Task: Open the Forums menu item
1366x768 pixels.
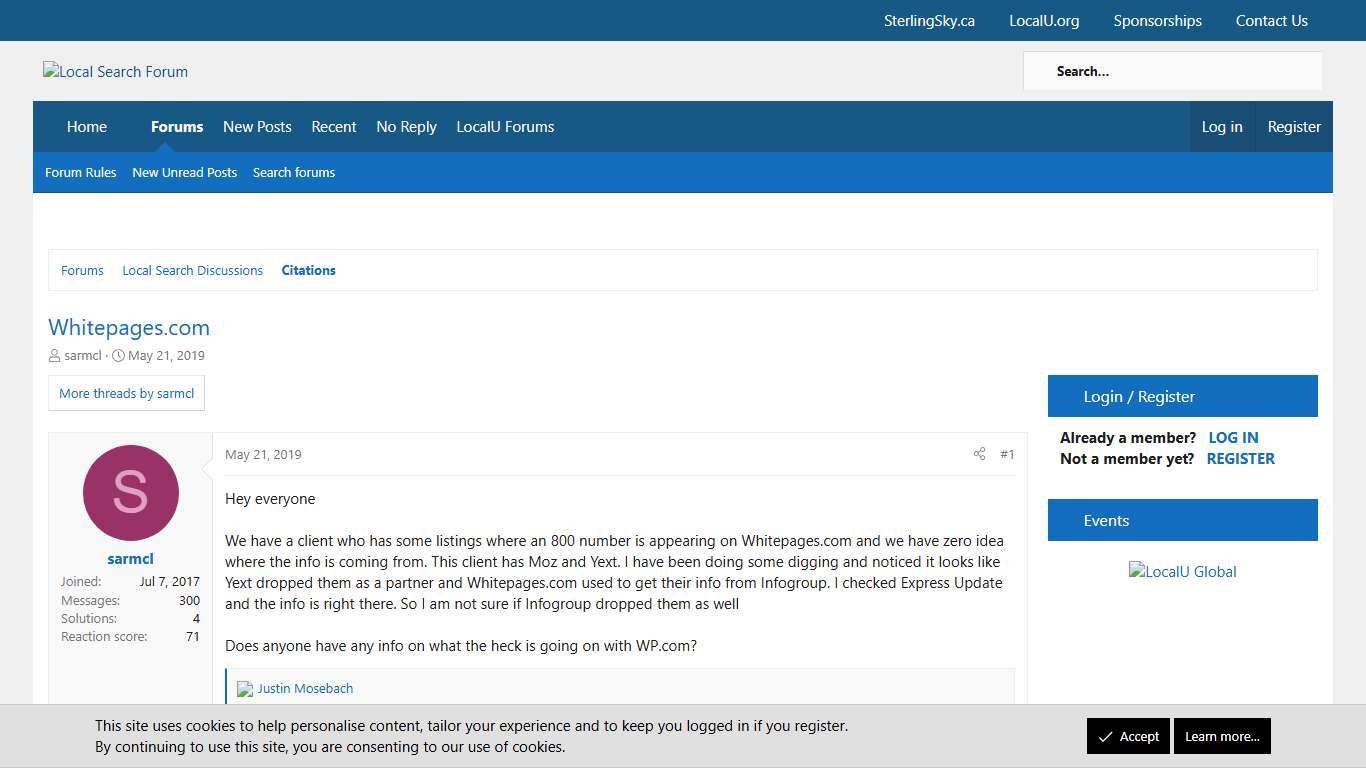Action: 177,127
